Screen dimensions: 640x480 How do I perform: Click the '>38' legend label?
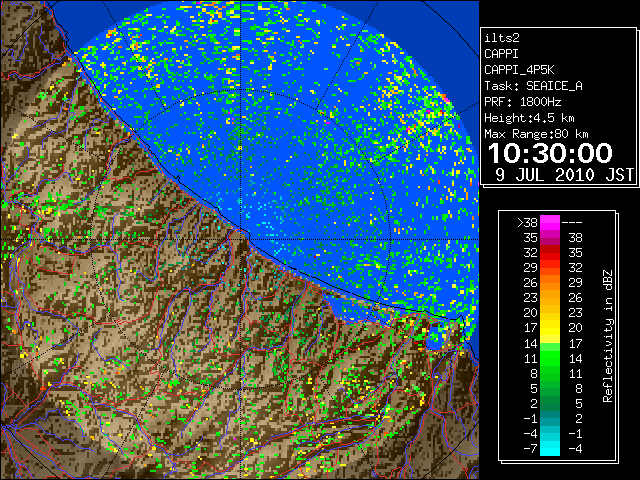point(527,223)
